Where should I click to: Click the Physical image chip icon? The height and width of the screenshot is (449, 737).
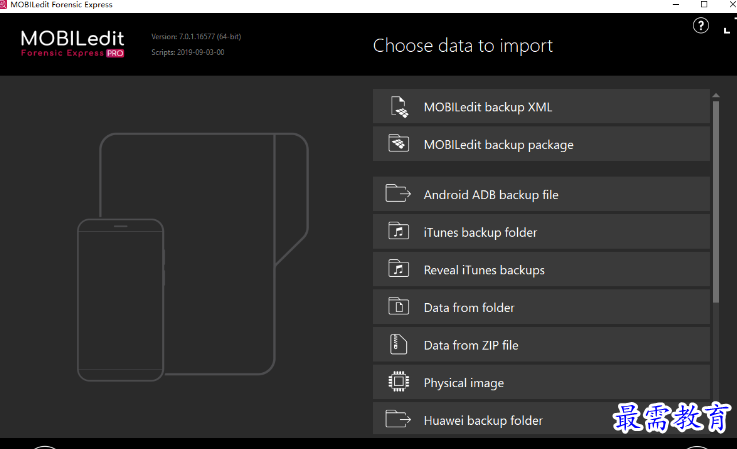tap(399, 381)
